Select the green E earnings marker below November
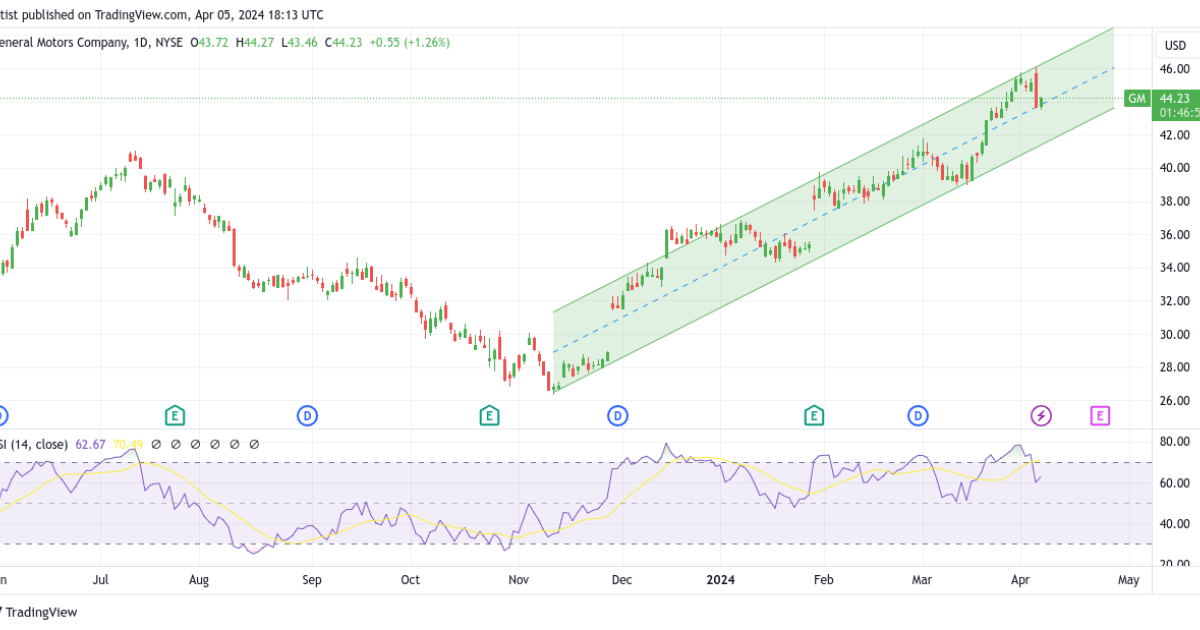 [490, 416]
